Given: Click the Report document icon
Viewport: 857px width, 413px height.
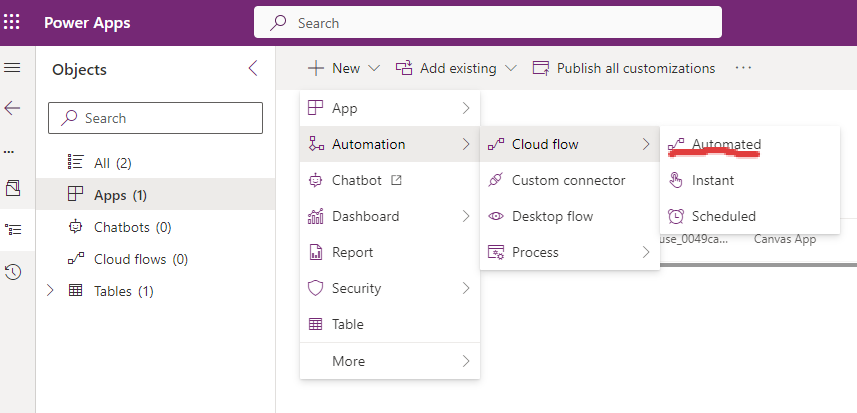Looking at the screenshot, I should click(x=316, y=252).
